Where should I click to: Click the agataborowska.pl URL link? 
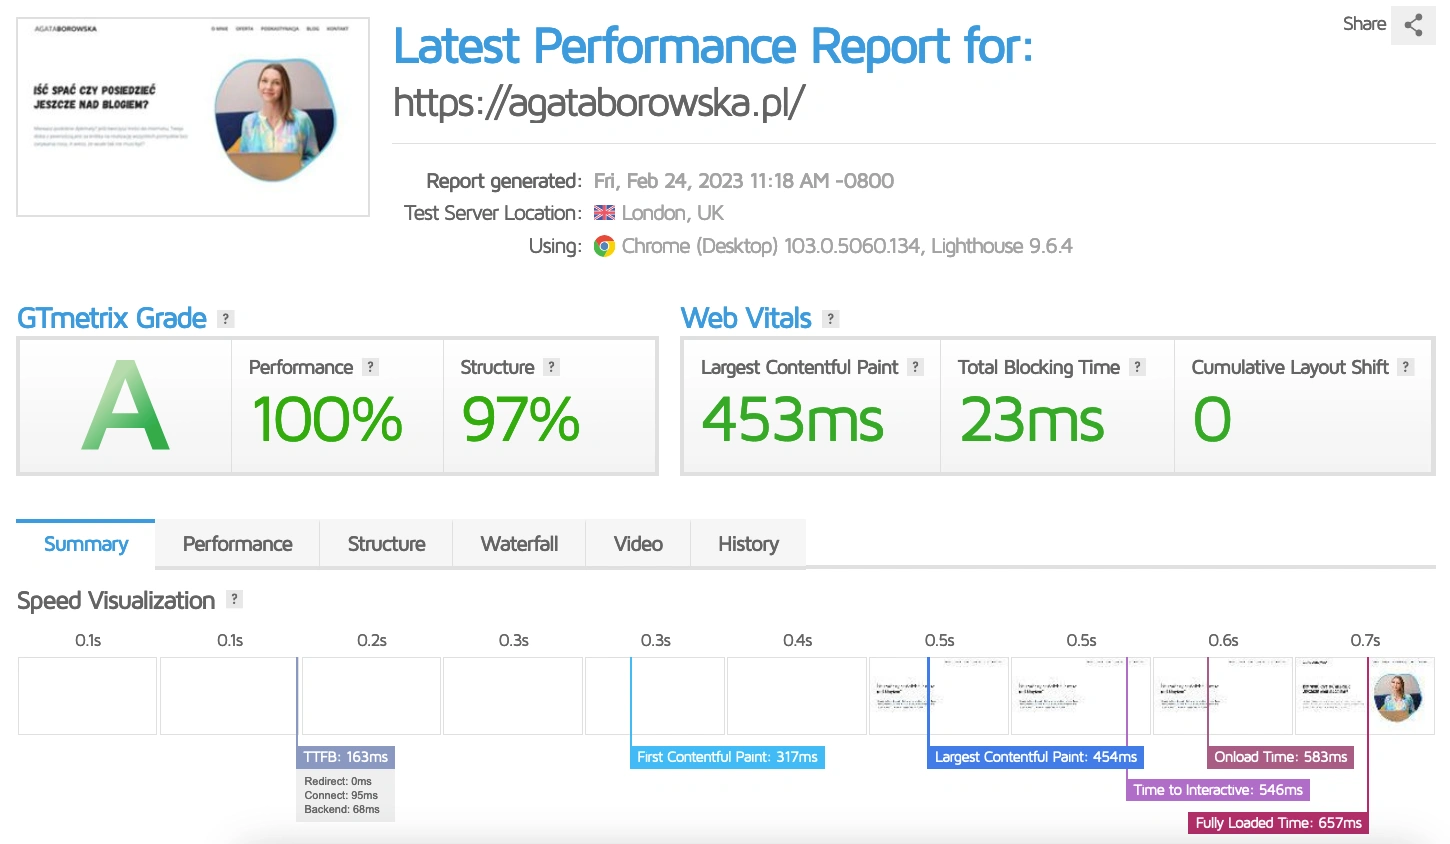599,102
